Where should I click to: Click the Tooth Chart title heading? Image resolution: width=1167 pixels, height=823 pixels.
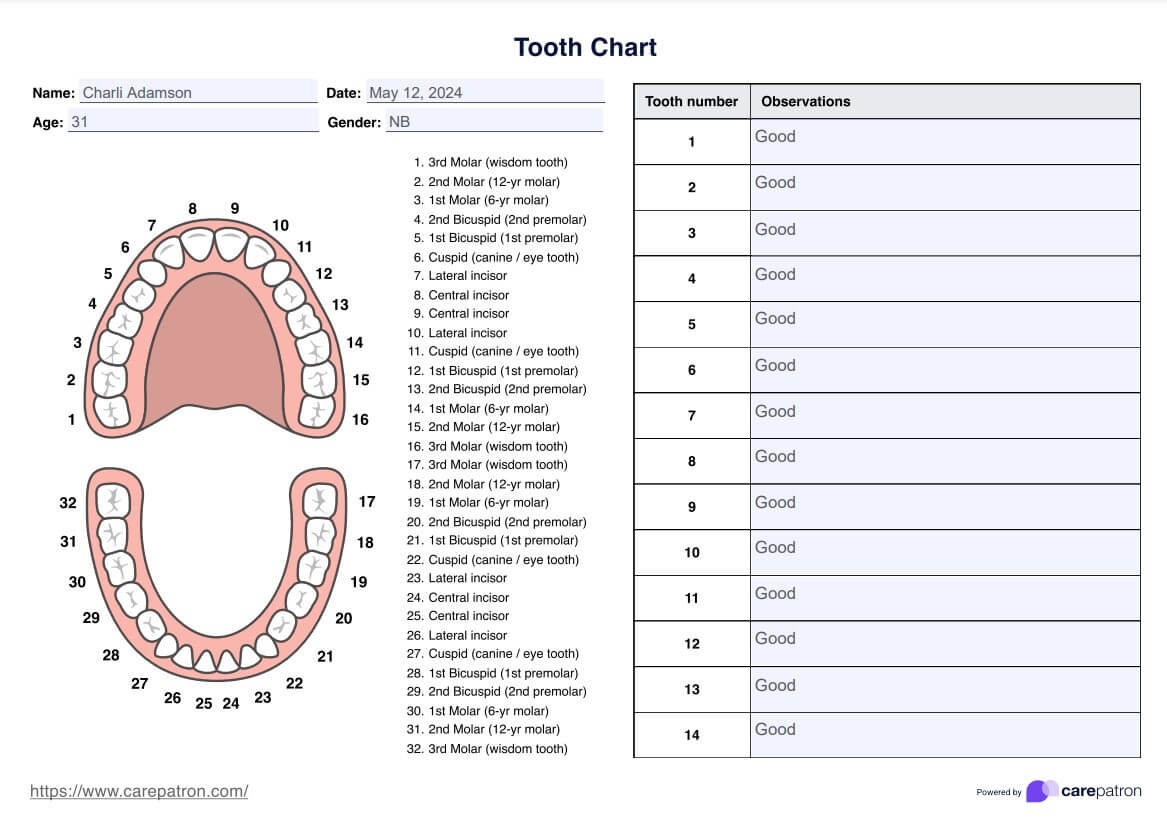[x=585, y=47]
